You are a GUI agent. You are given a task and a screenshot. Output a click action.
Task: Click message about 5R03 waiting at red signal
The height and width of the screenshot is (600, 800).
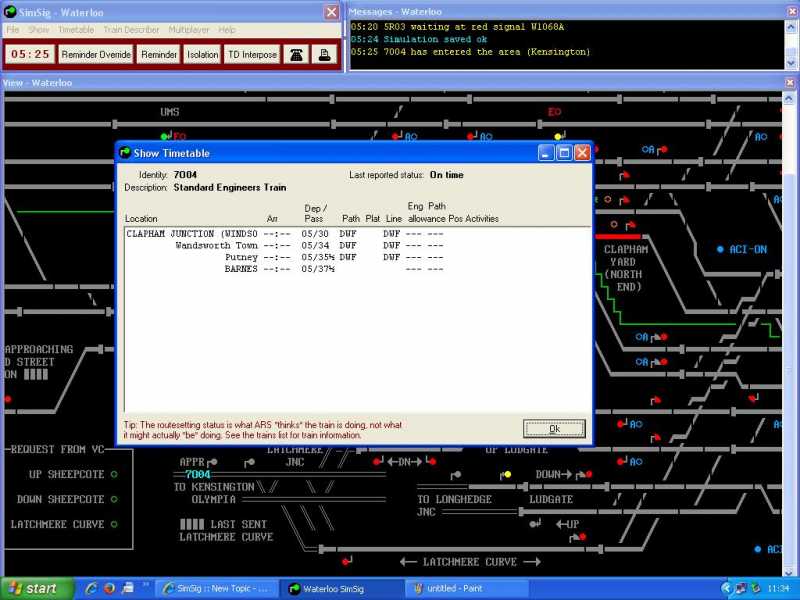458,27
